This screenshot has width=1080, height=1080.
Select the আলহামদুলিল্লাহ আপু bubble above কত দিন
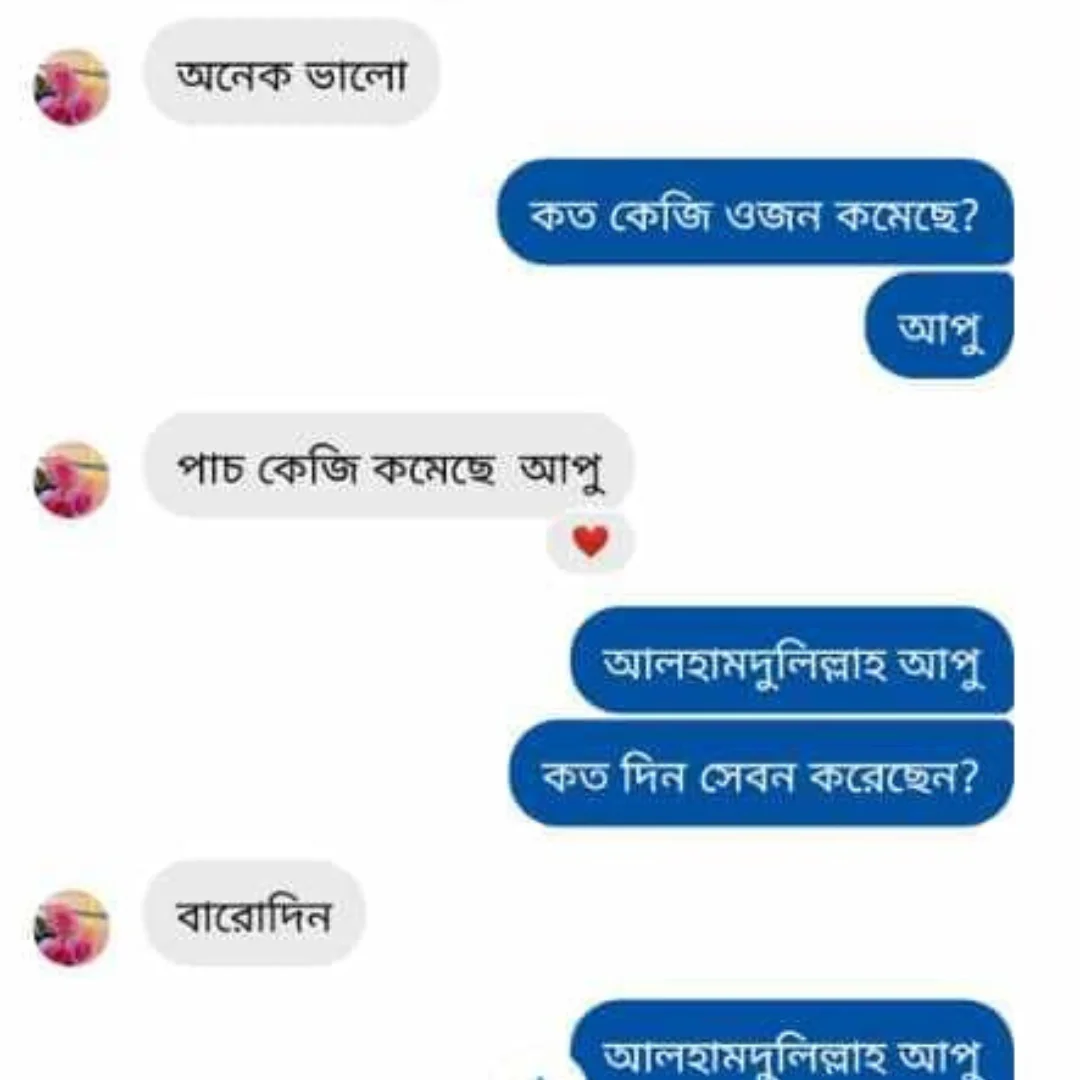pyautogui.click(x=792, y=661)
